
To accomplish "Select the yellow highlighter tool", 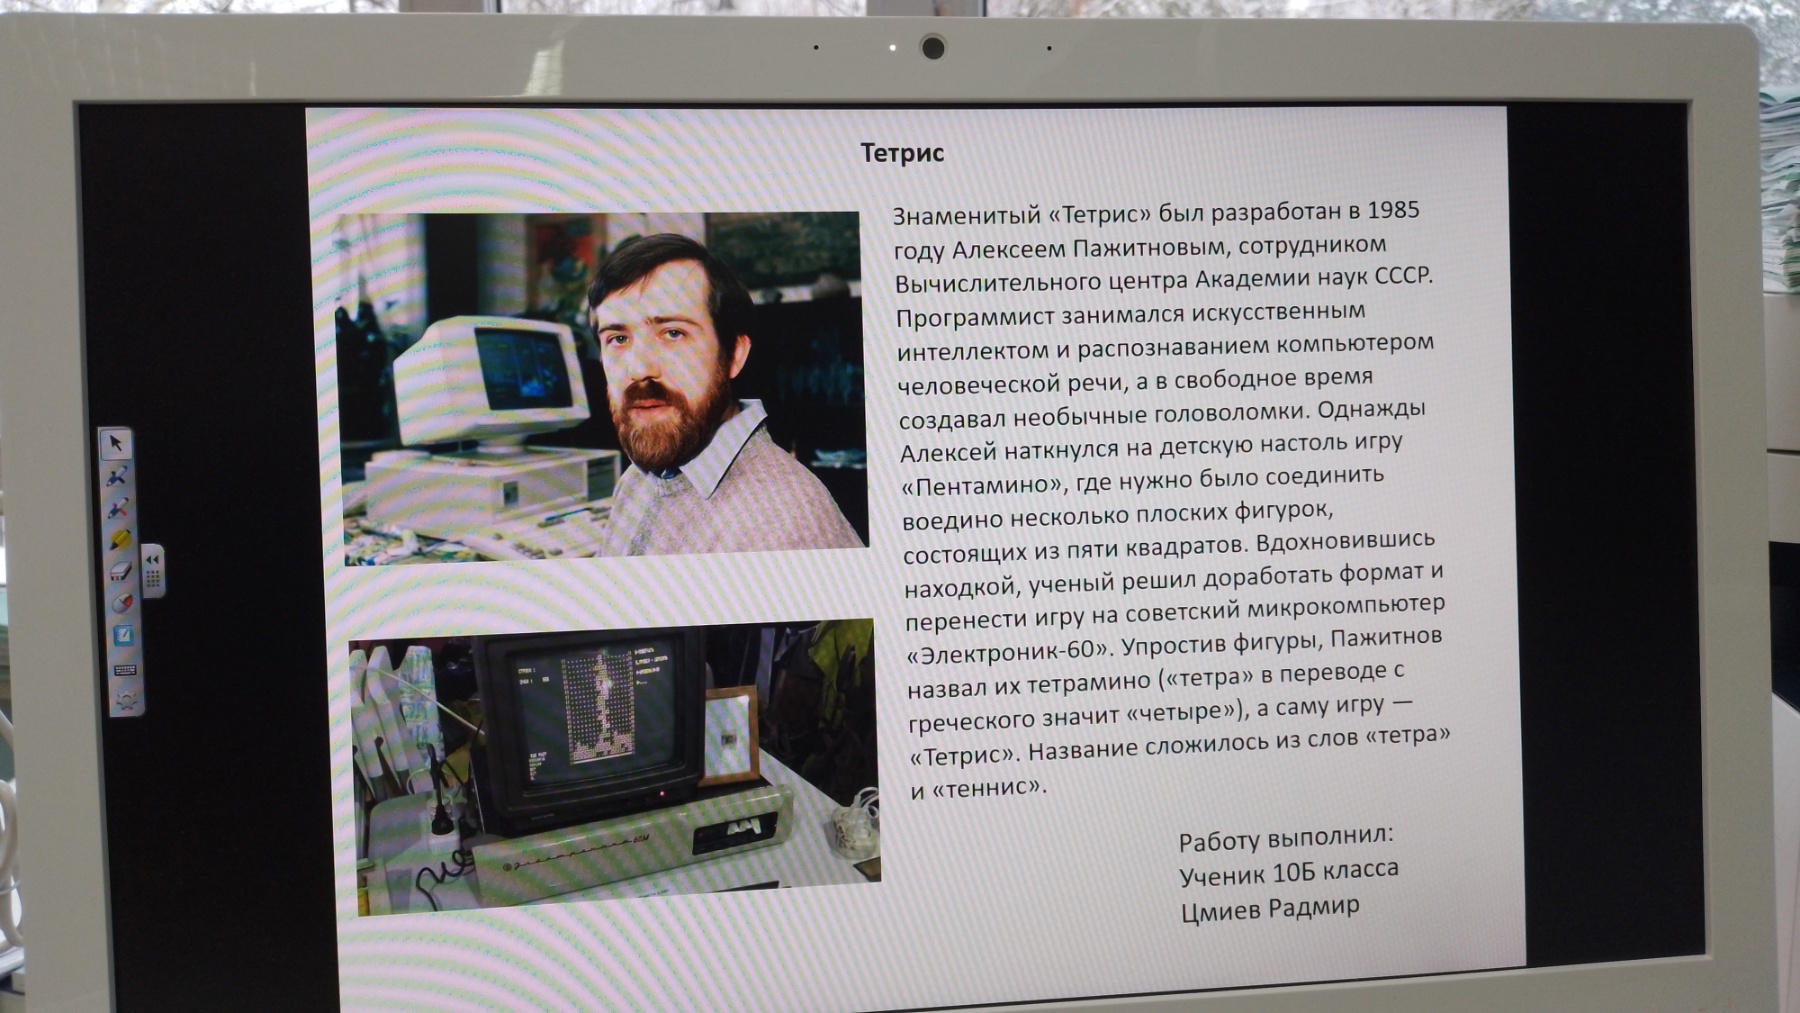I will click(x=120, y=540).
